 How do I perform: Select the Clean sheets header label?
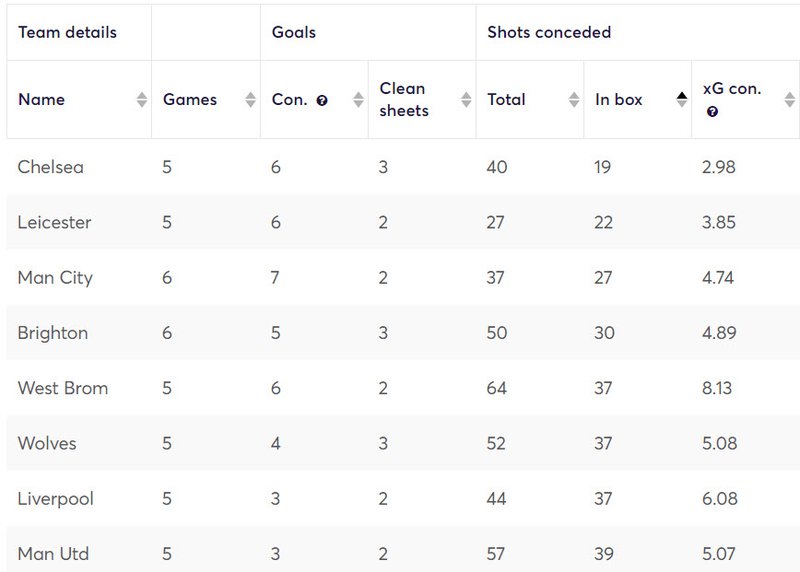404,100
